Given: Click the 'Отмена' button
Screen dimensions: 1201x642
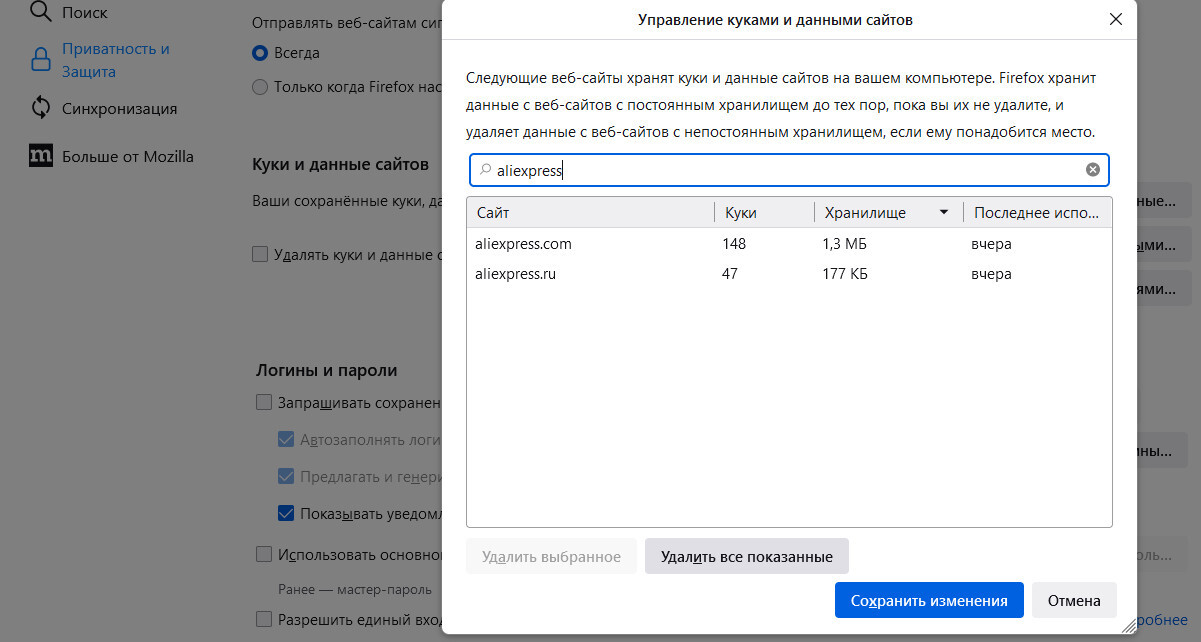Looking at the screenshot, I should (1074, 601).
